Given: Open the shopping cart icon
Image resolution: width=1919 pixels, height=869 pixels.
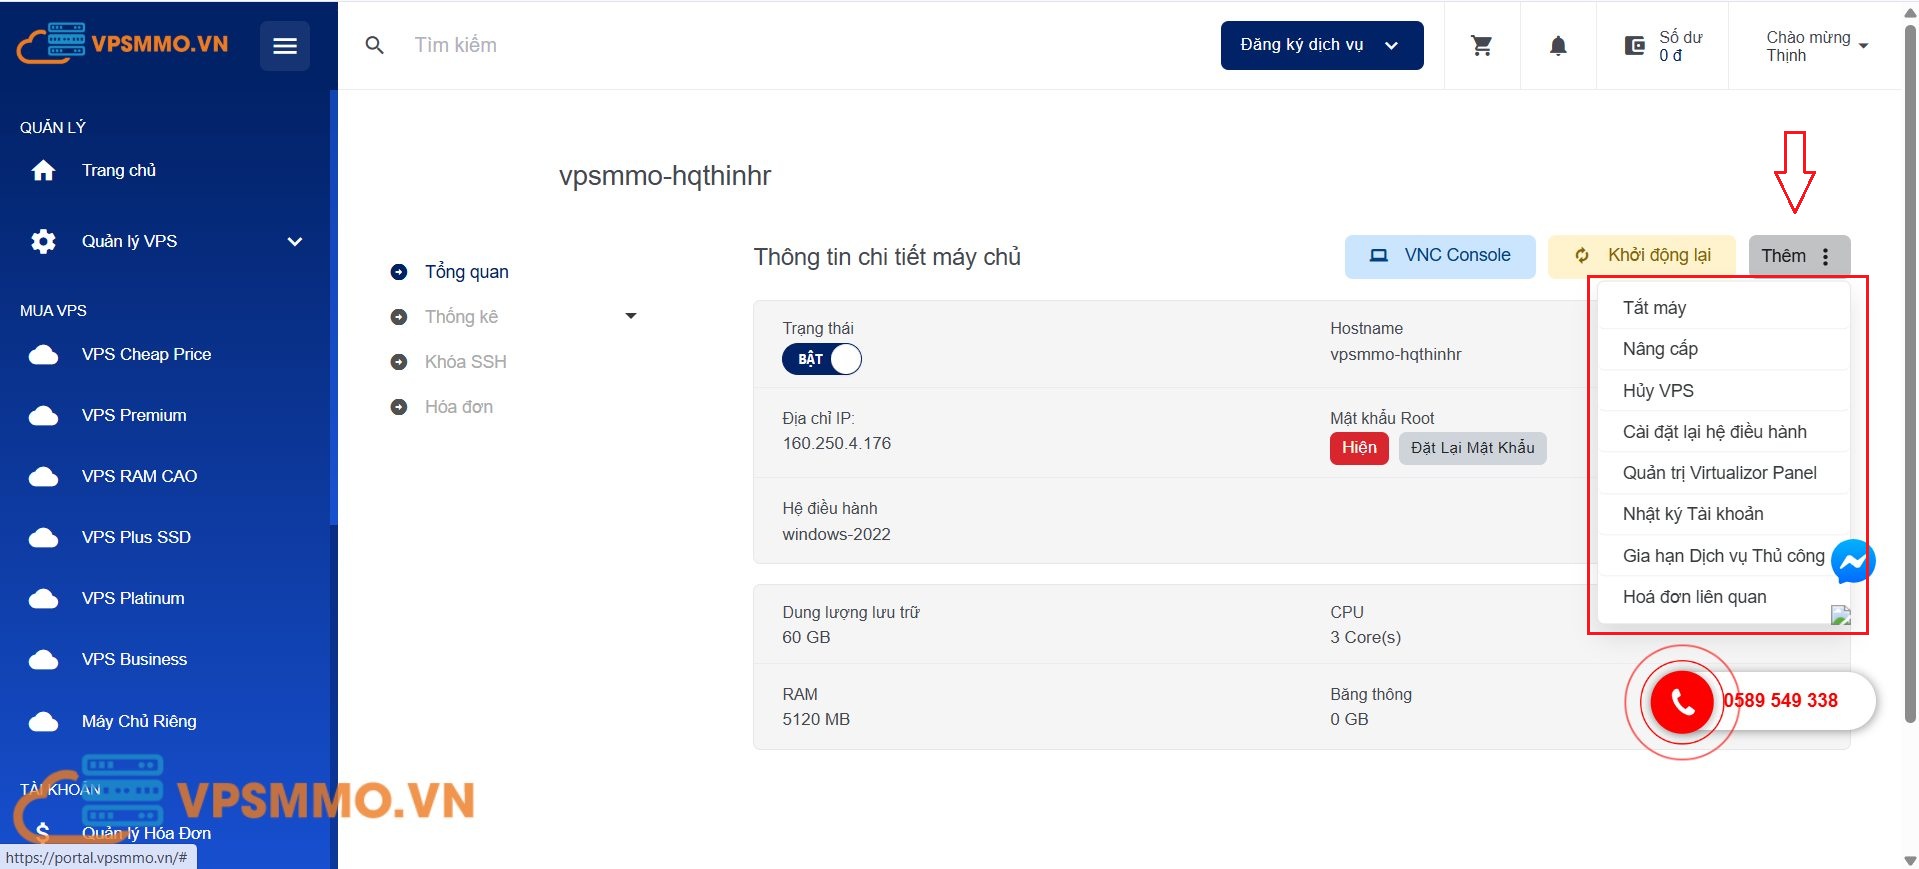Looking at the screenshot, I should (1482, 45).
